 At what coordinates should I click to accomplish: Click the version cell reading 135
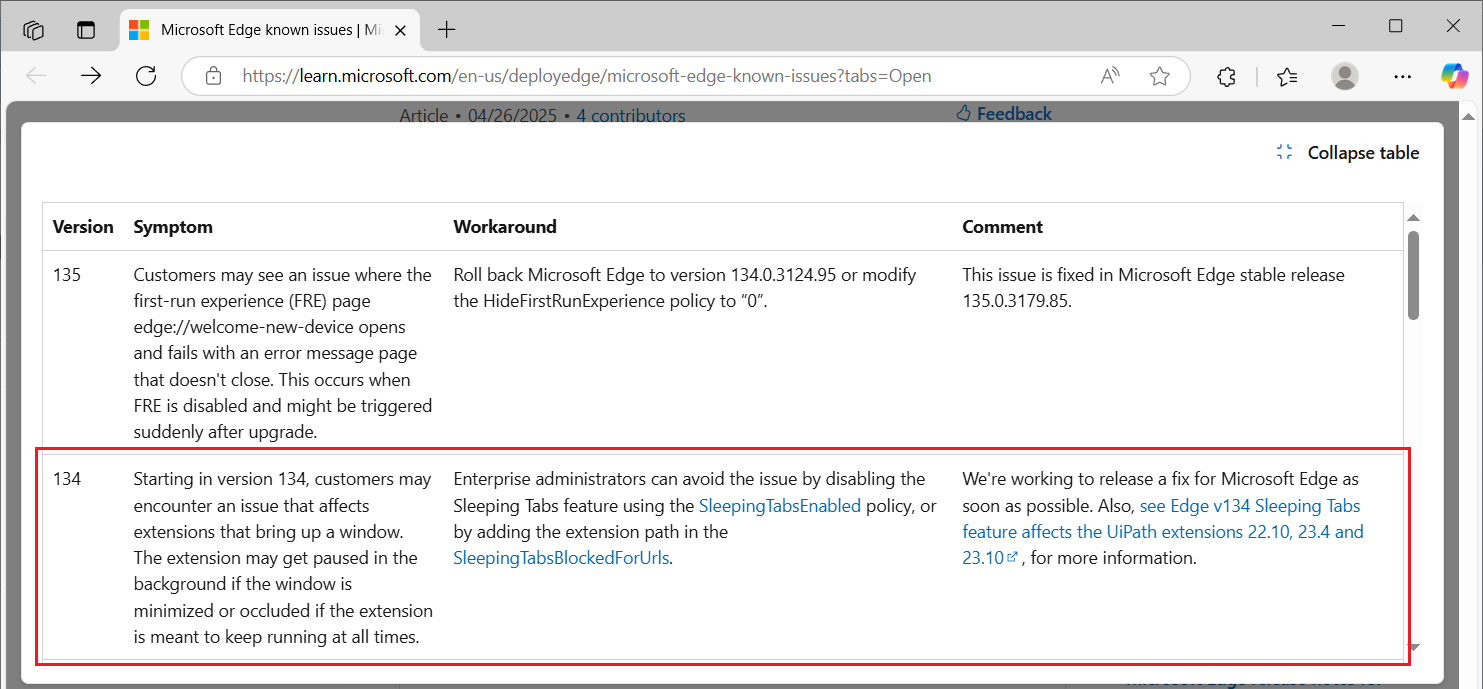pos(67,275)
